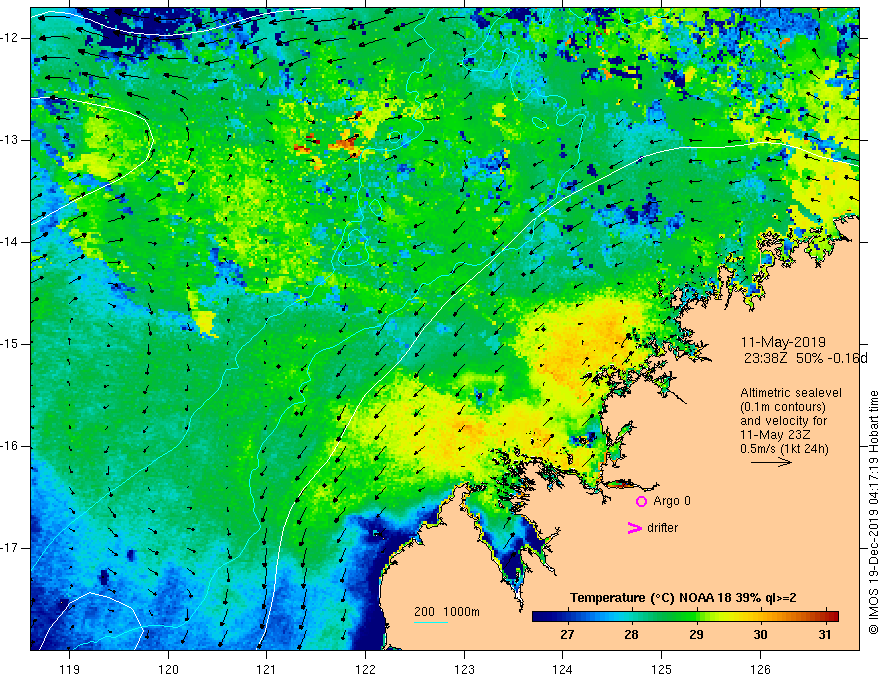880x680 pixels.
Task: Click the 125 longitude axis label
Action: tap(661, 669)
